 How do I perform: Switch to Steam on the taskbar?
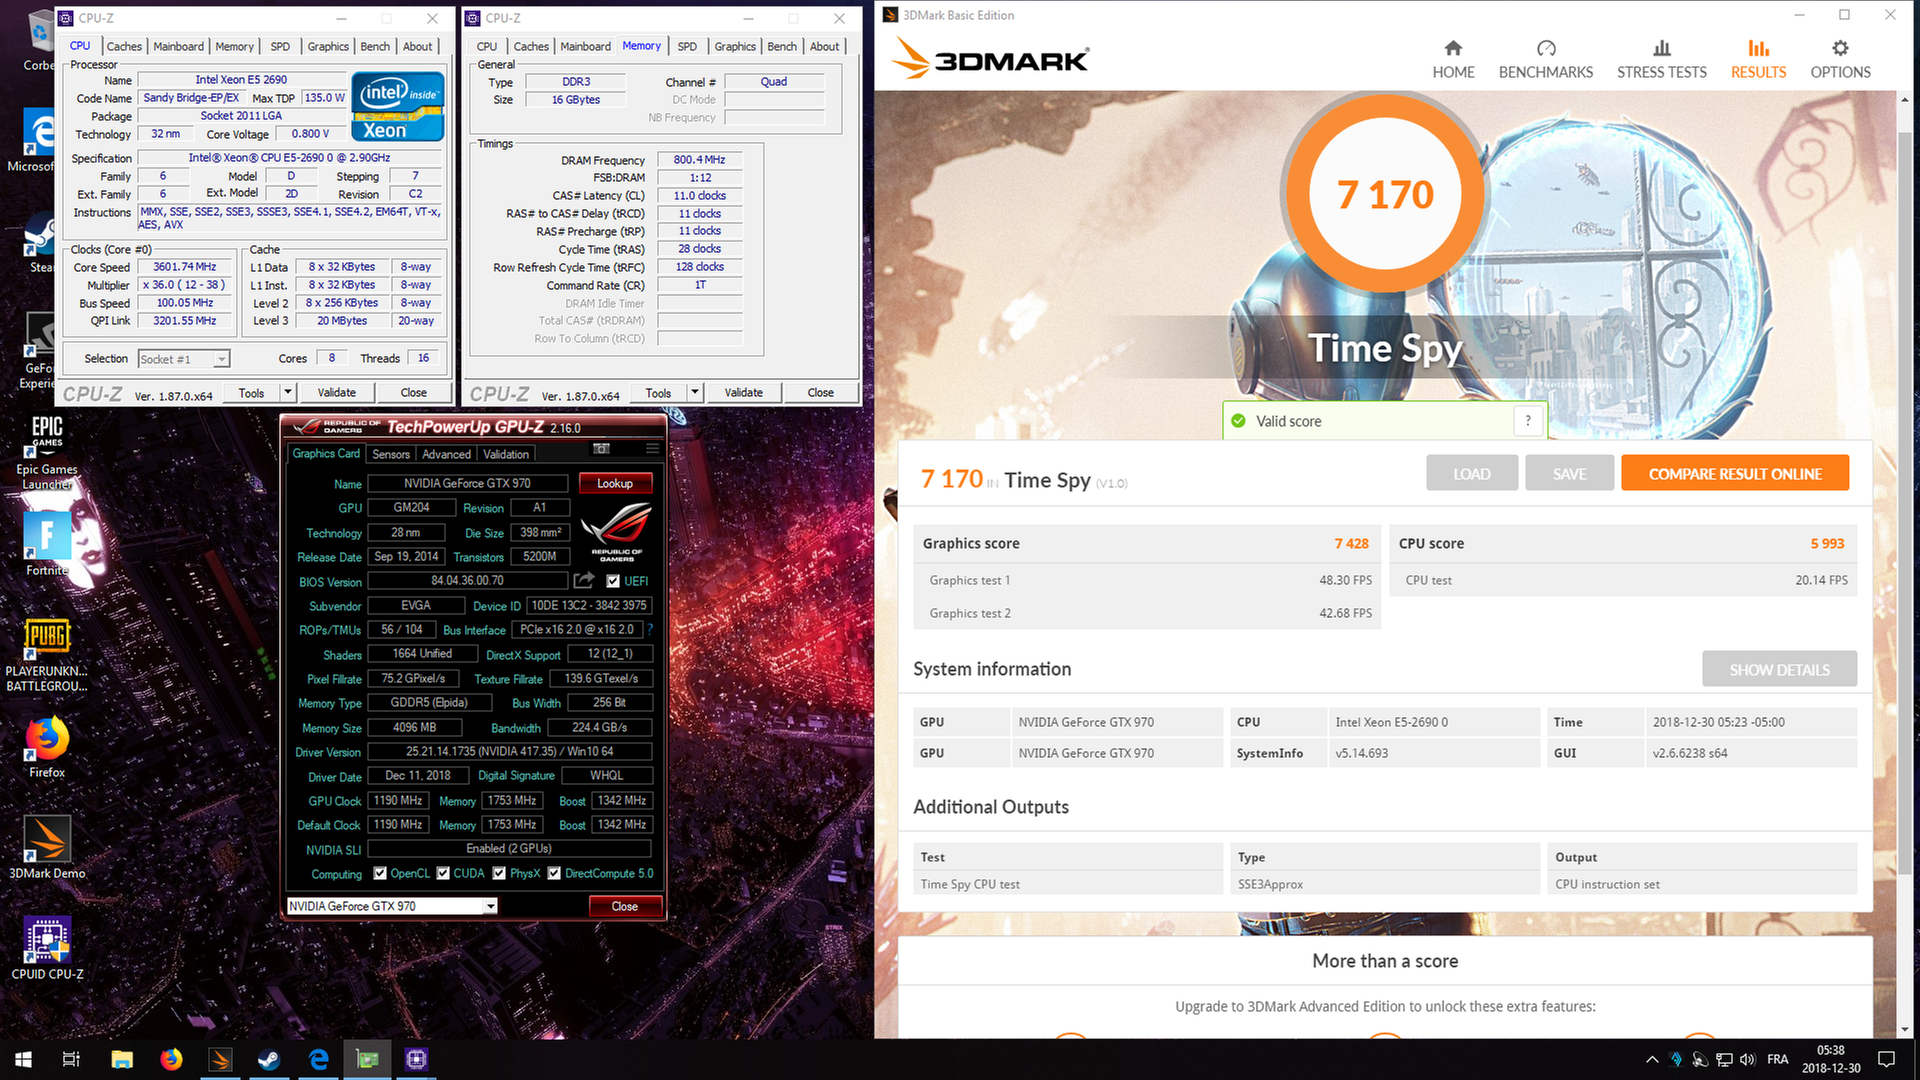tap(269, 1059)
